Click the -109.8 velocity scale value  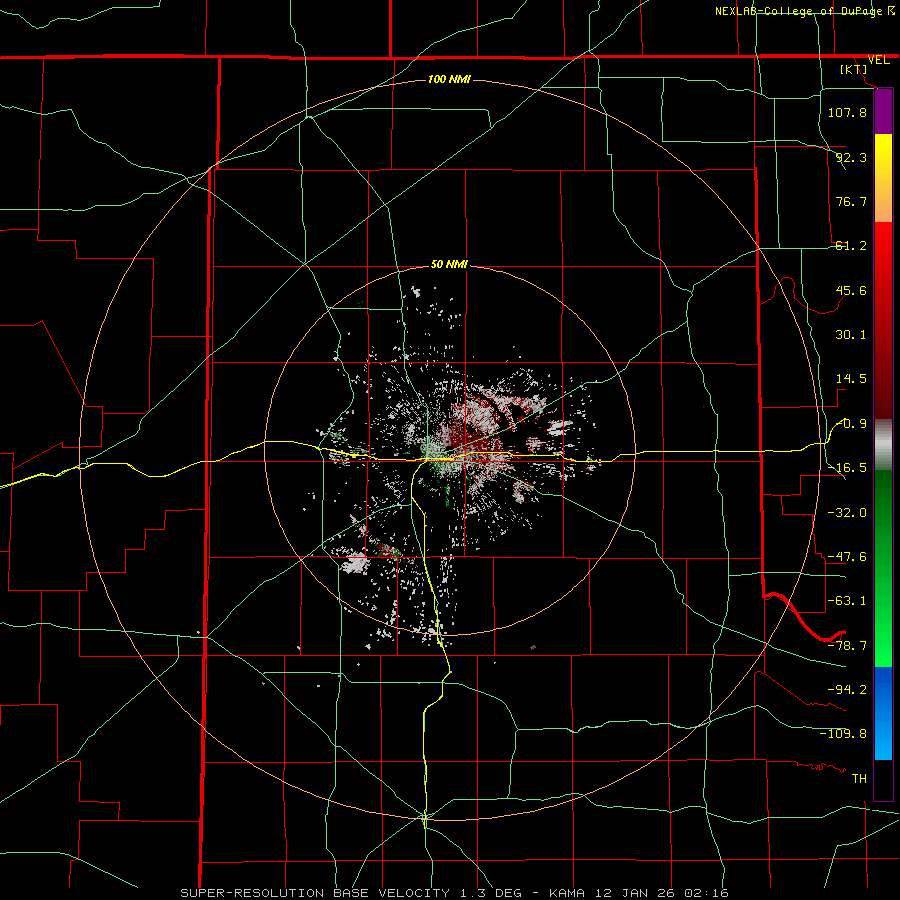point(843,734)
